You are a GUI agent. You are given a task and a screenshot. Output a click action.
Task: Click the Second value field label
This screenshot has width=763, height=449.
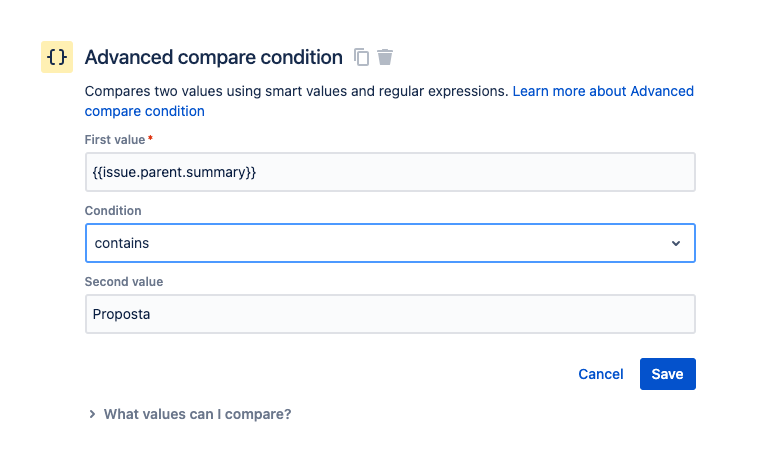point(124,282)
